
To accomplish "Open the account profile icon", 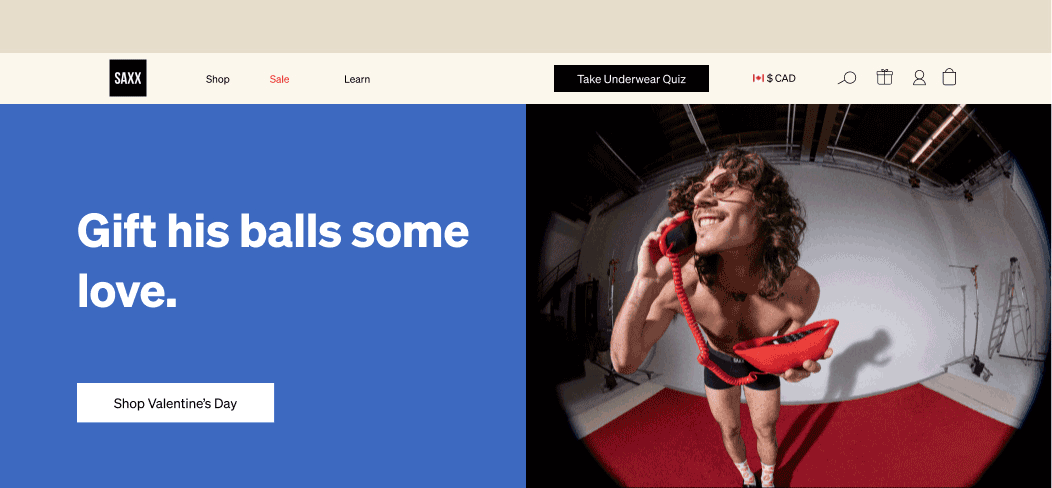I will (x=919, y=78).
